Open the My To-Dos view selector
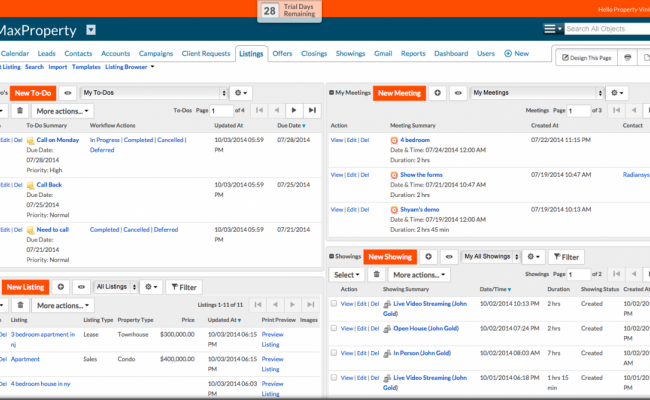Viewport: 650px width, 400px height. coord(154,93)
